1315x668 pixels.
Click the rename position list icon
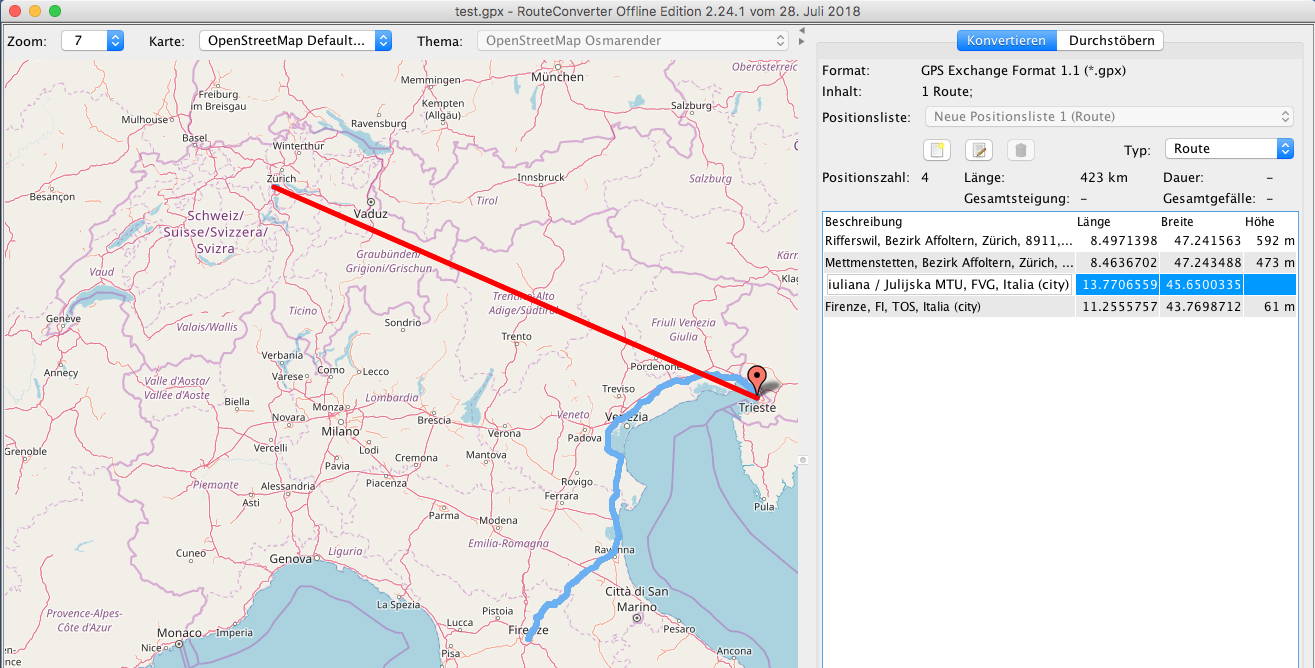tap(978, 151)
